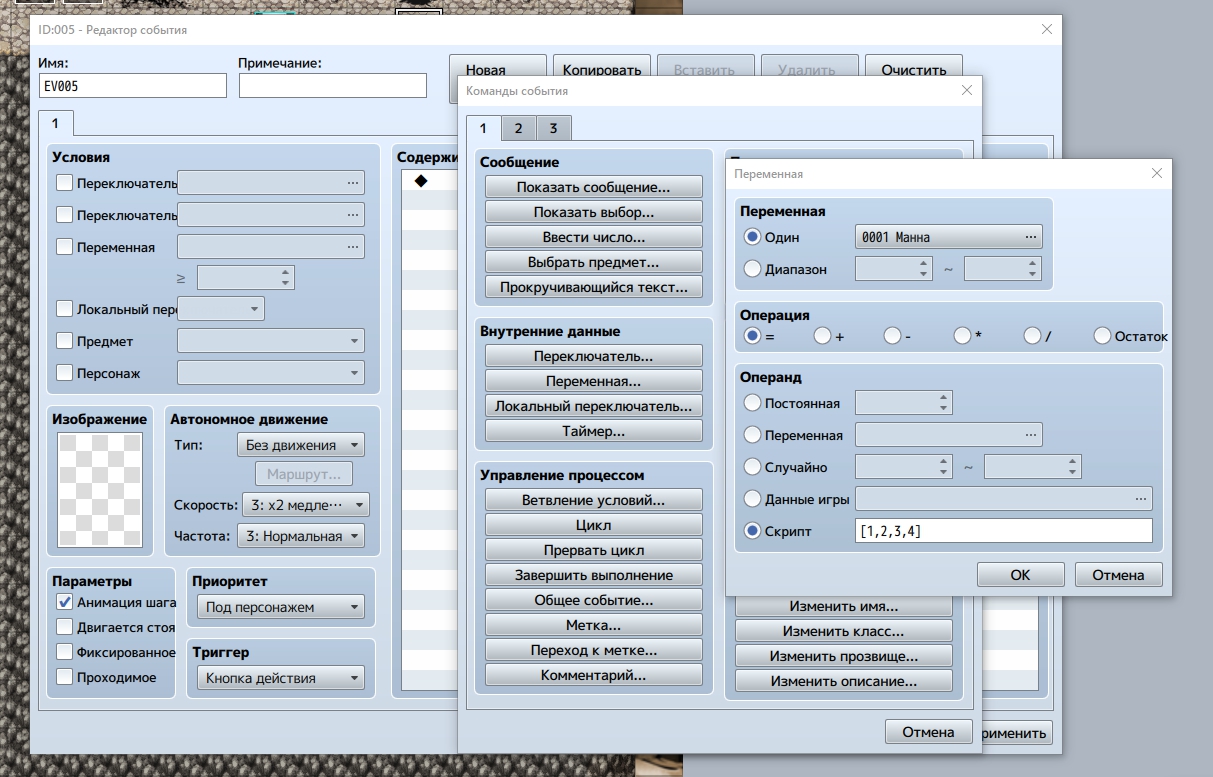1213x777 pixels.
Task: Close the Команды события window
Action: click(x=966, y=91)
